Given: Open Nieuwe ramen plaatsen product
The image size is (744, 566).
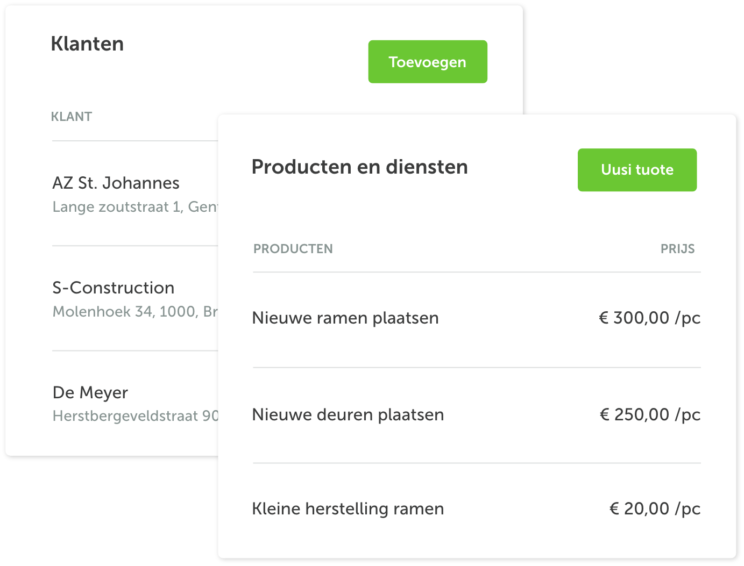Looking at the screenshot, I should (345, 318).
